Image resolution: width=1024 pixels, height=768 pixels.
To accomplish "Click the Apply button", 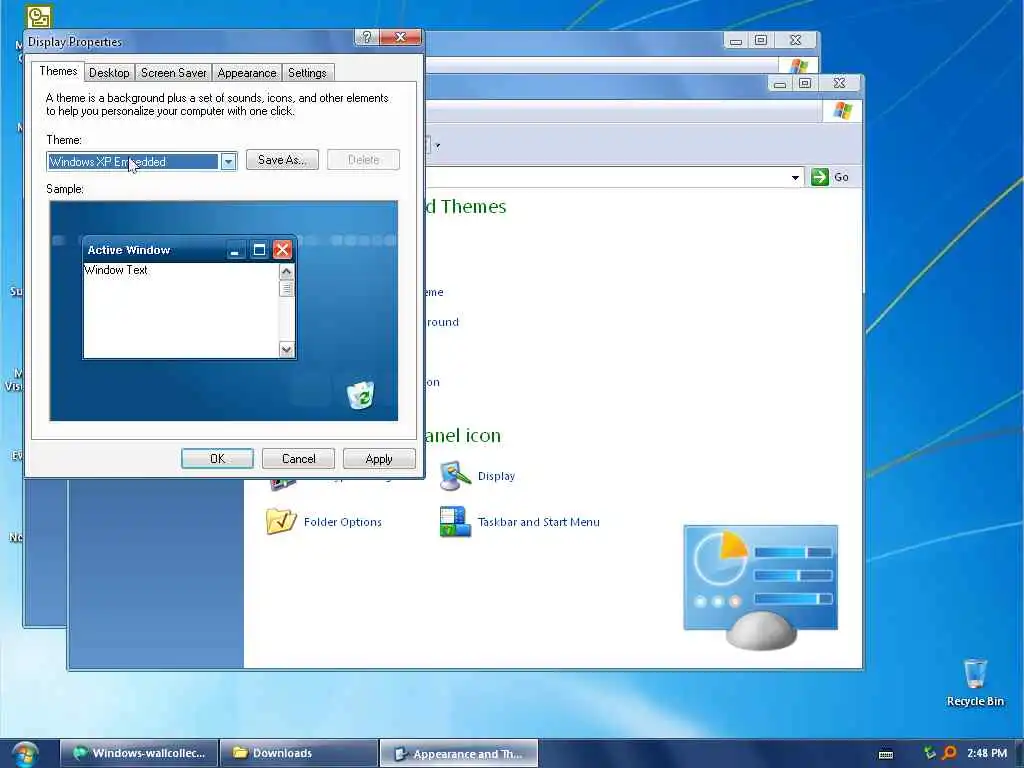I will pos(379,458).
